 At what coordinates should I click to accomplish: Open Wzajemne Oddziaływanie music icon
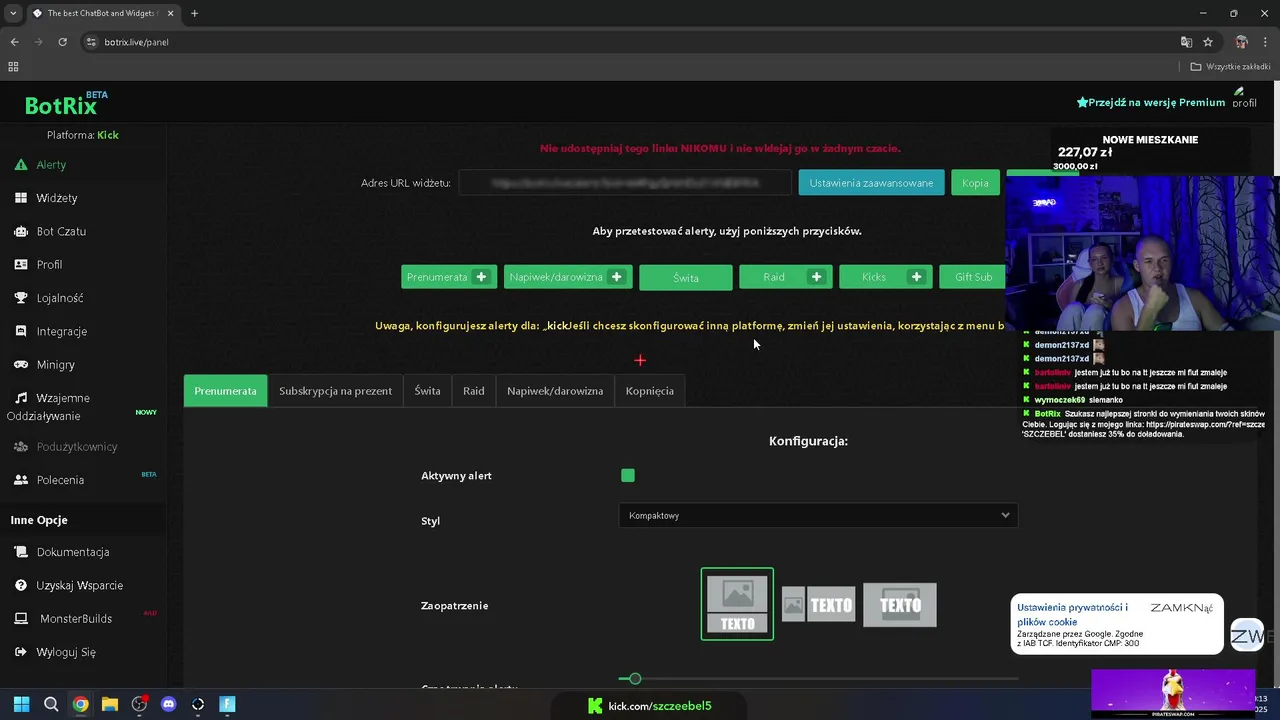coord(21,398)
